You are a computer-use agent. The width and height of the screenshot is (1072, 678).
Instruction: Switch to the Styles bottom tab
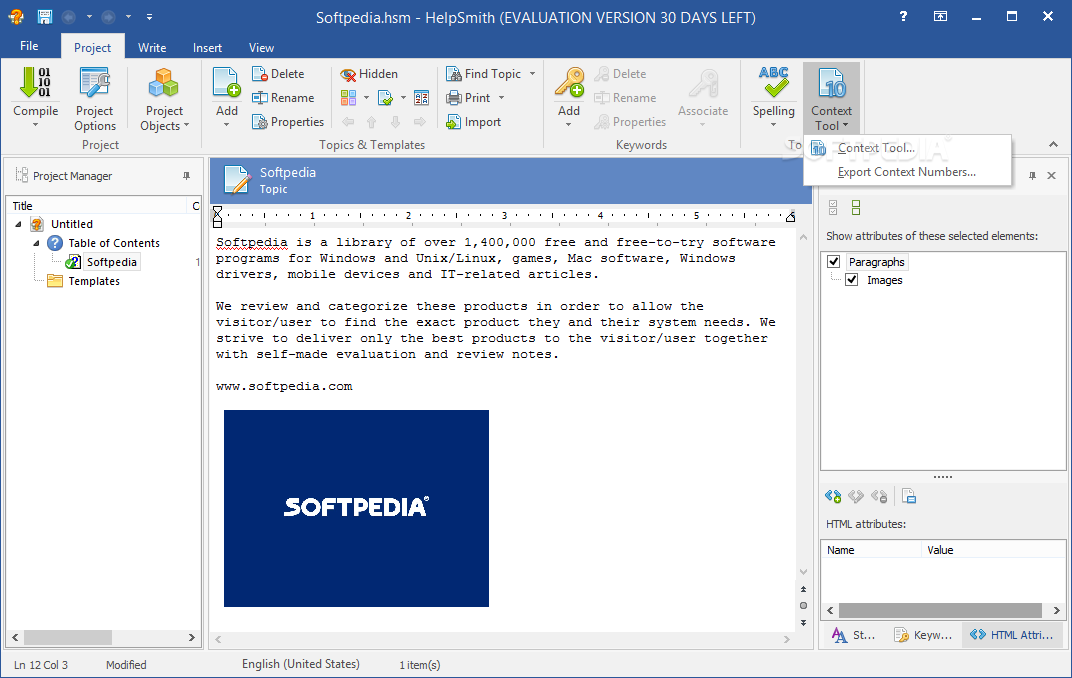[853, 635]
